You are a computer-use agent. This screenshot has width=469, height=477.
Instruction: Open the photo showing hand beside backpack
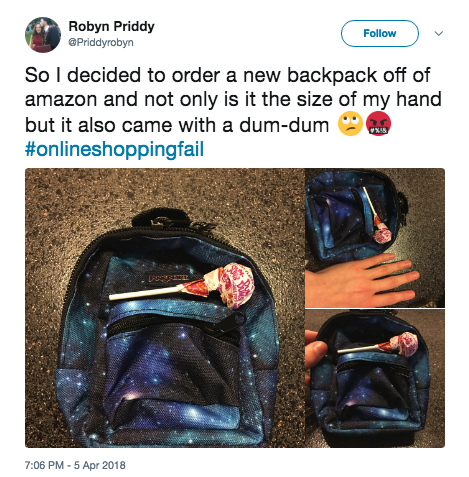[375, 238]
